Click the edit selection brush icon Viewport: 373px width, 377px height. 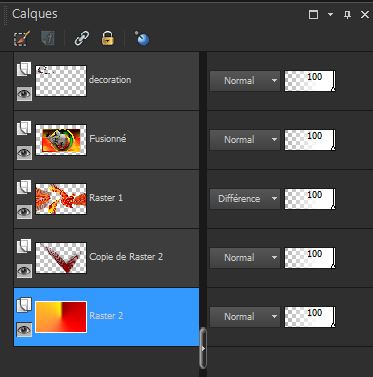tap(22, 38)
